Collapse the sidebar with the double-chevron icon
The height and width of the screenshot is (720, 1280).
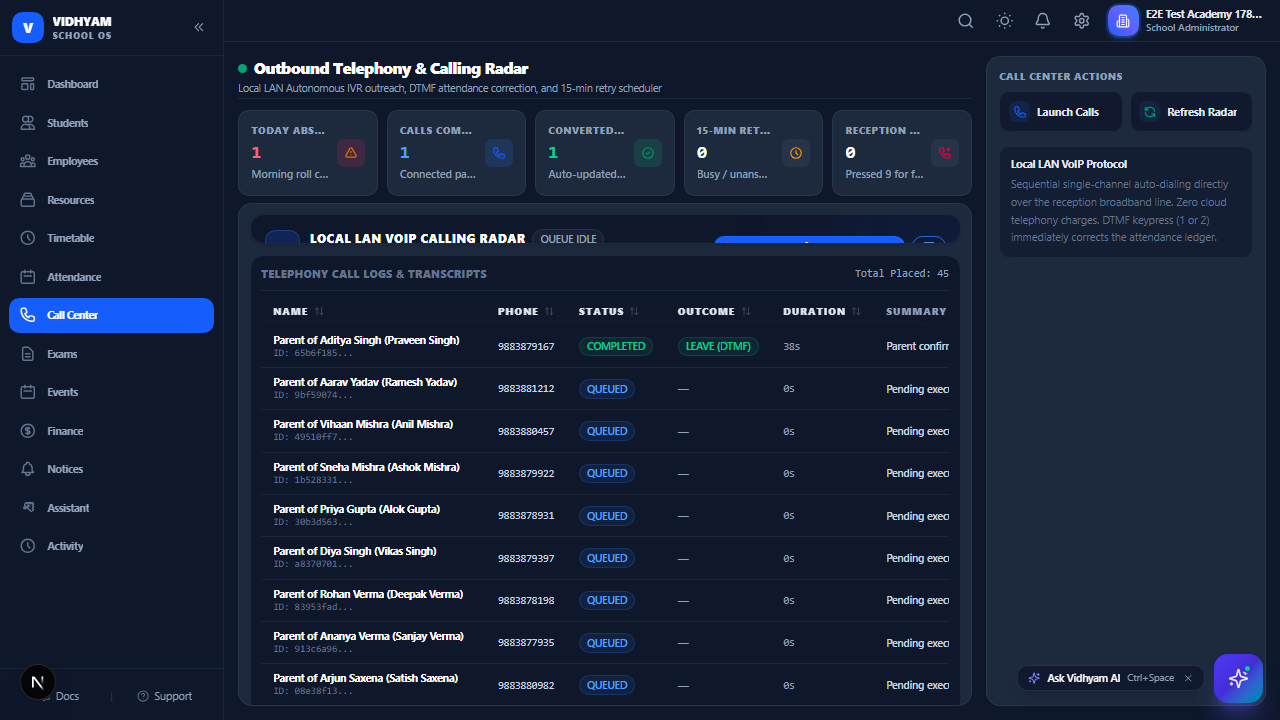point(199,27)
